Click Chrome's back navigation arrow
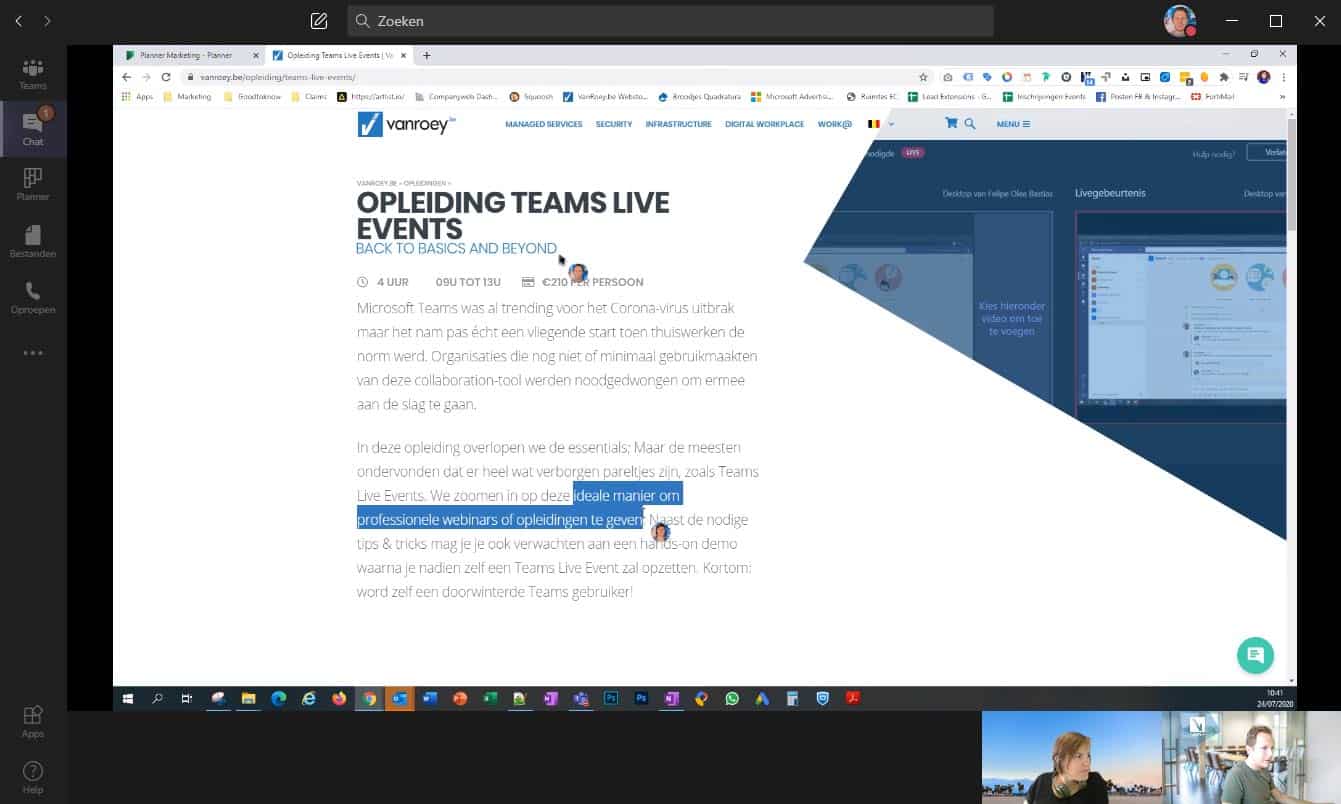The image size is (1341, 804). coord(126,77)
